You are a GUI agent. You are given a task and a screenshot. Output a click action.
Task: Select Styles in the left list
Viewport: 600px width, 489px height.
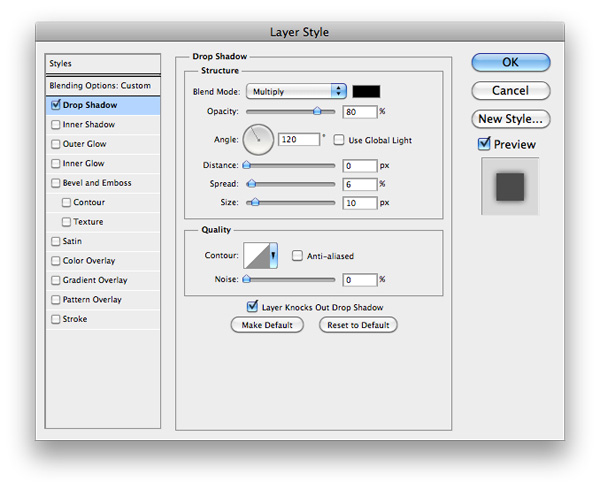click(103, 64)
